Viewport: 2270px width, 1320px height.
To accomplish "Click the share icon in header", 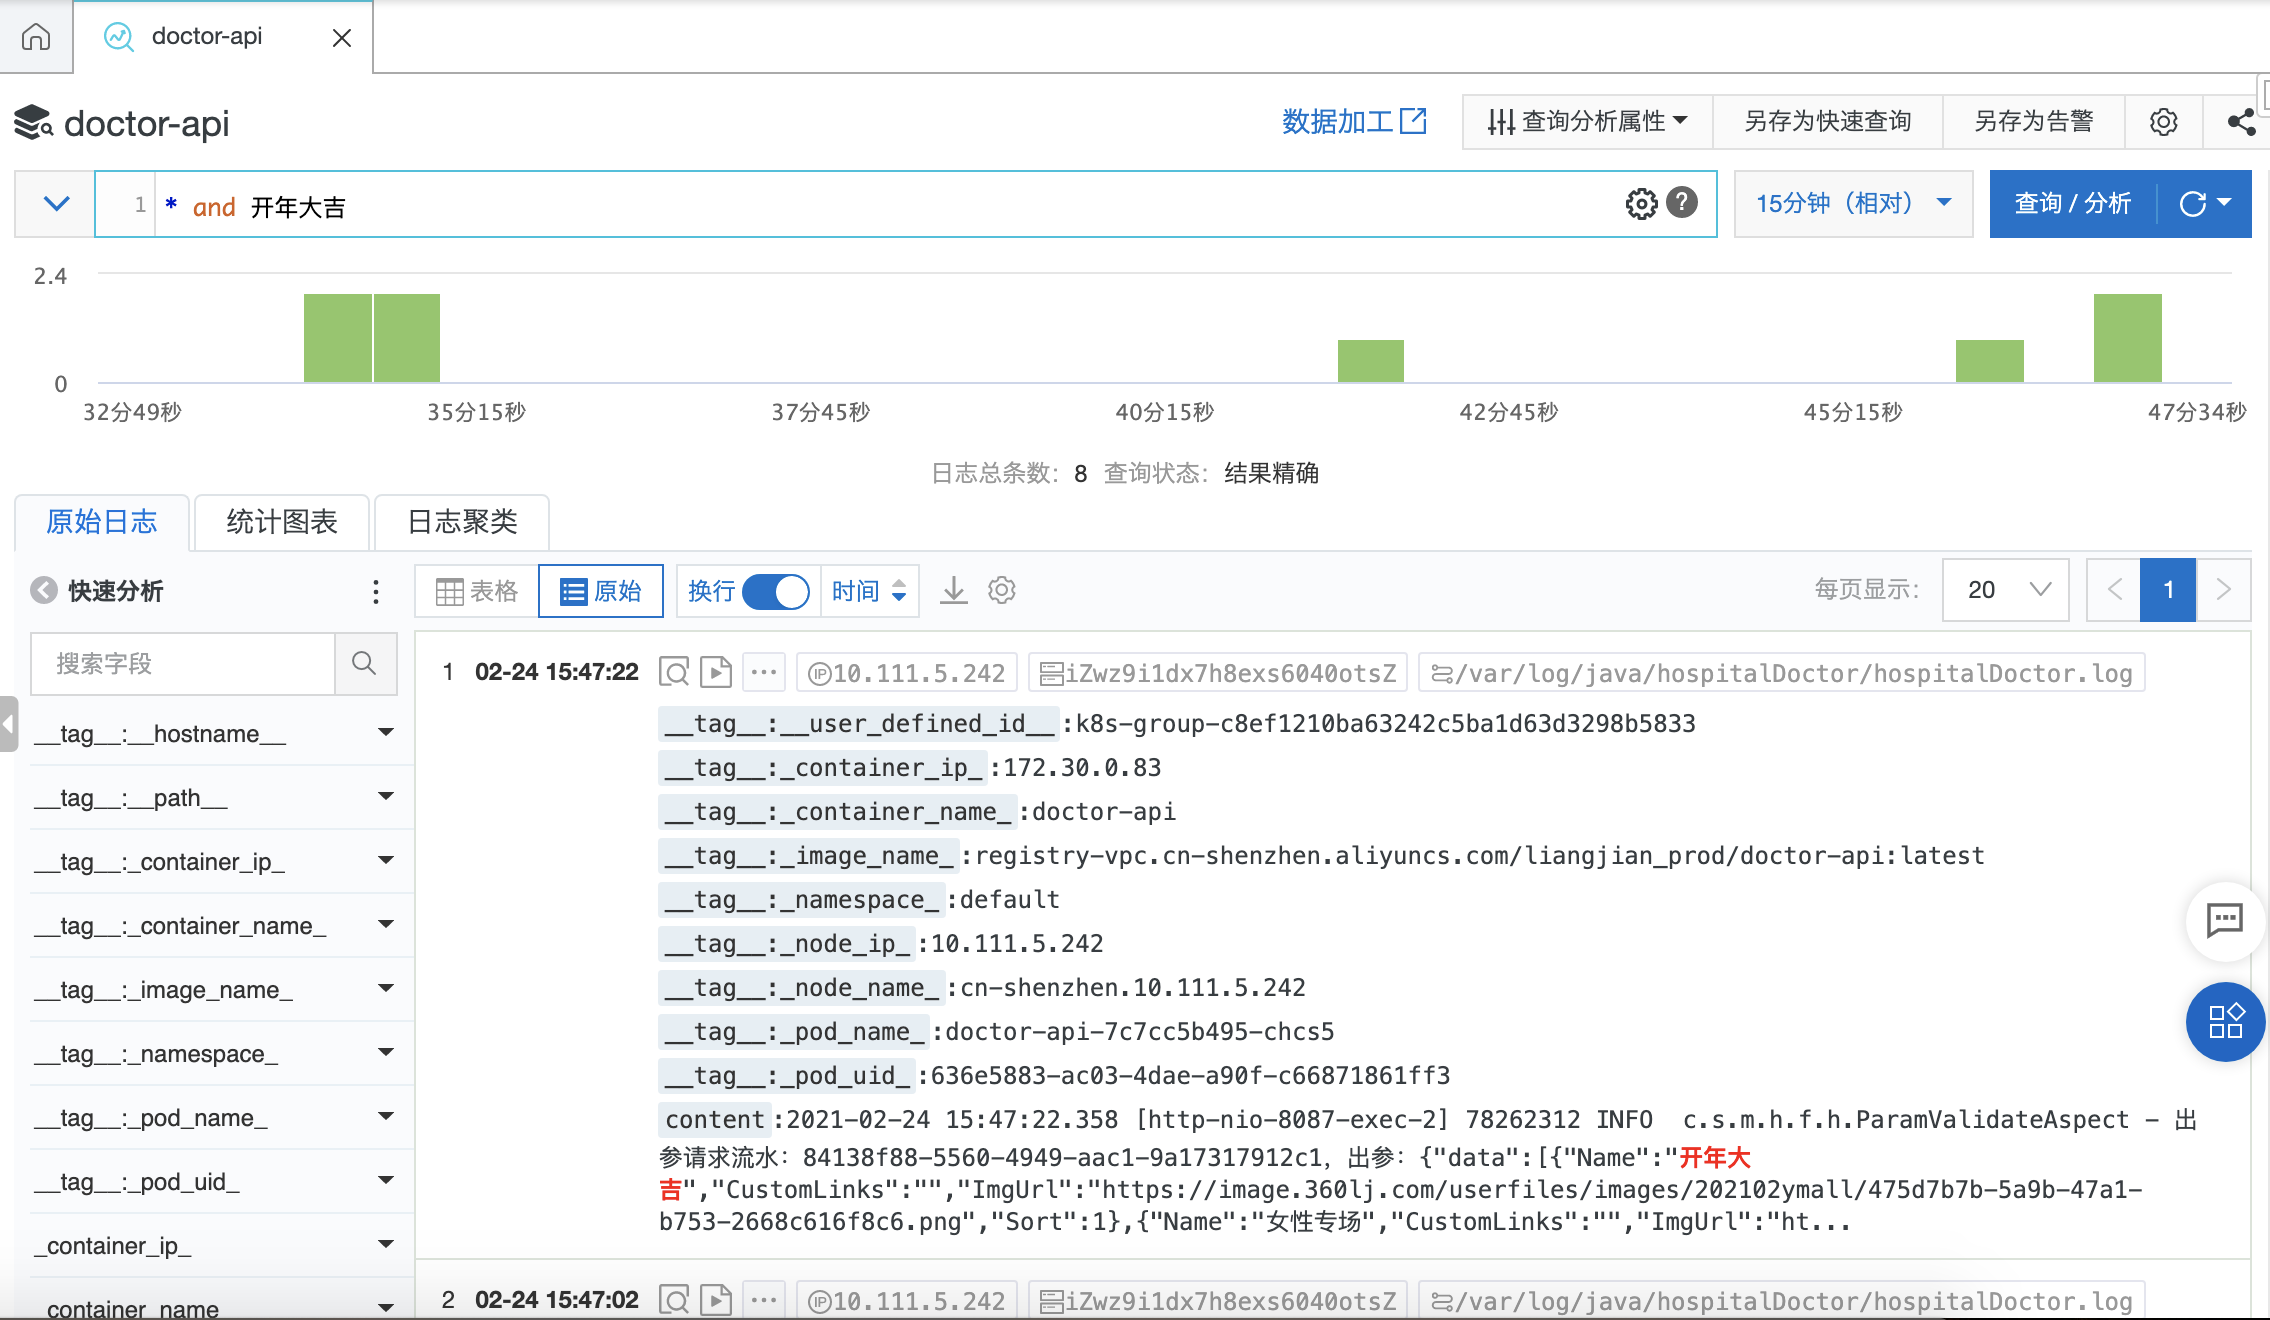I will pyautogui.click(x=2241, y=122).
